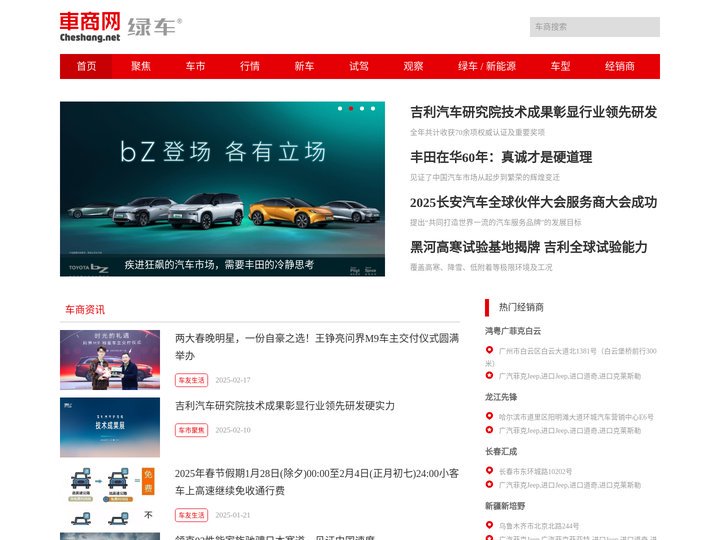This screenshot has width=720, height=540.
Task: Click the 绿车 logo in header
Action: coord(155,27)
